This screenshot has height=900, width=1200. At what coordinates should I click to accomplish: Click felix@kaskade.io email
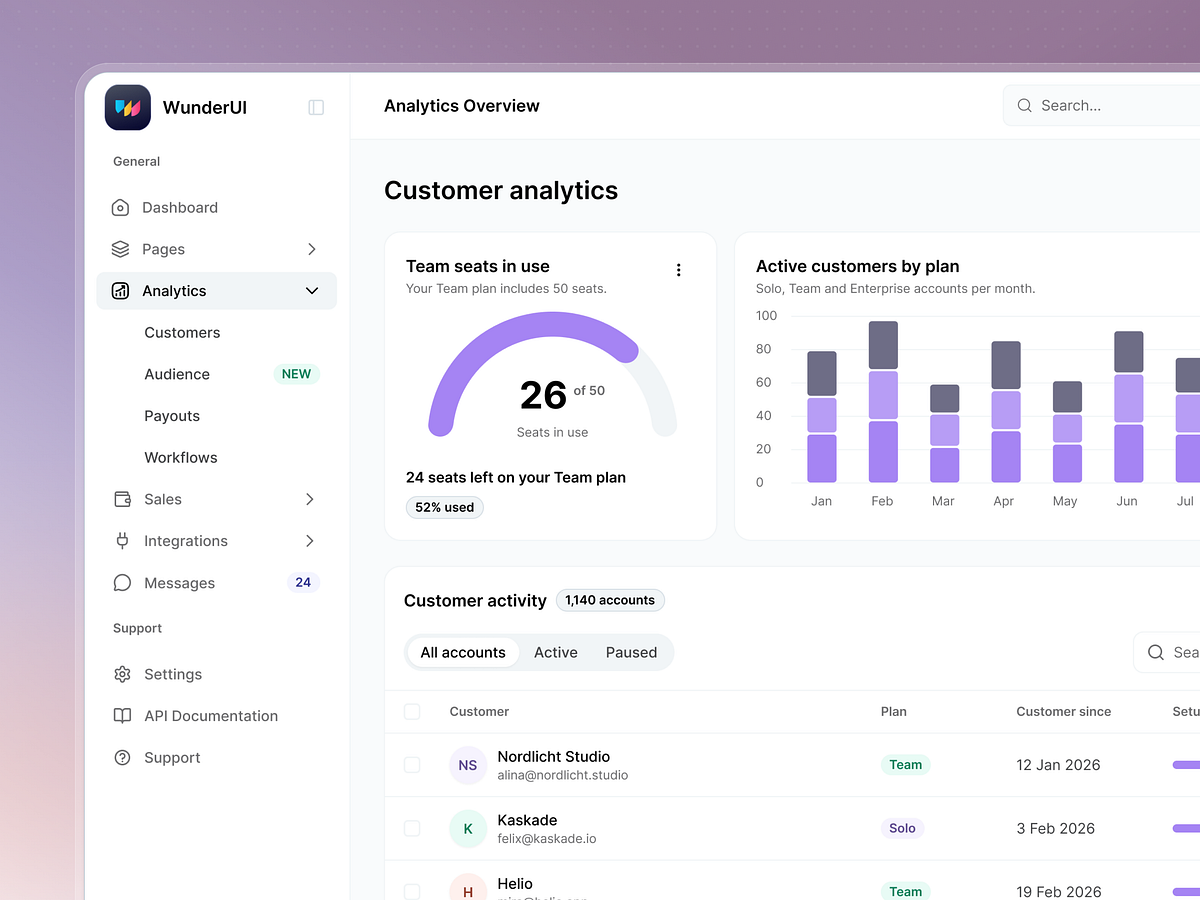tap(547, 839)
